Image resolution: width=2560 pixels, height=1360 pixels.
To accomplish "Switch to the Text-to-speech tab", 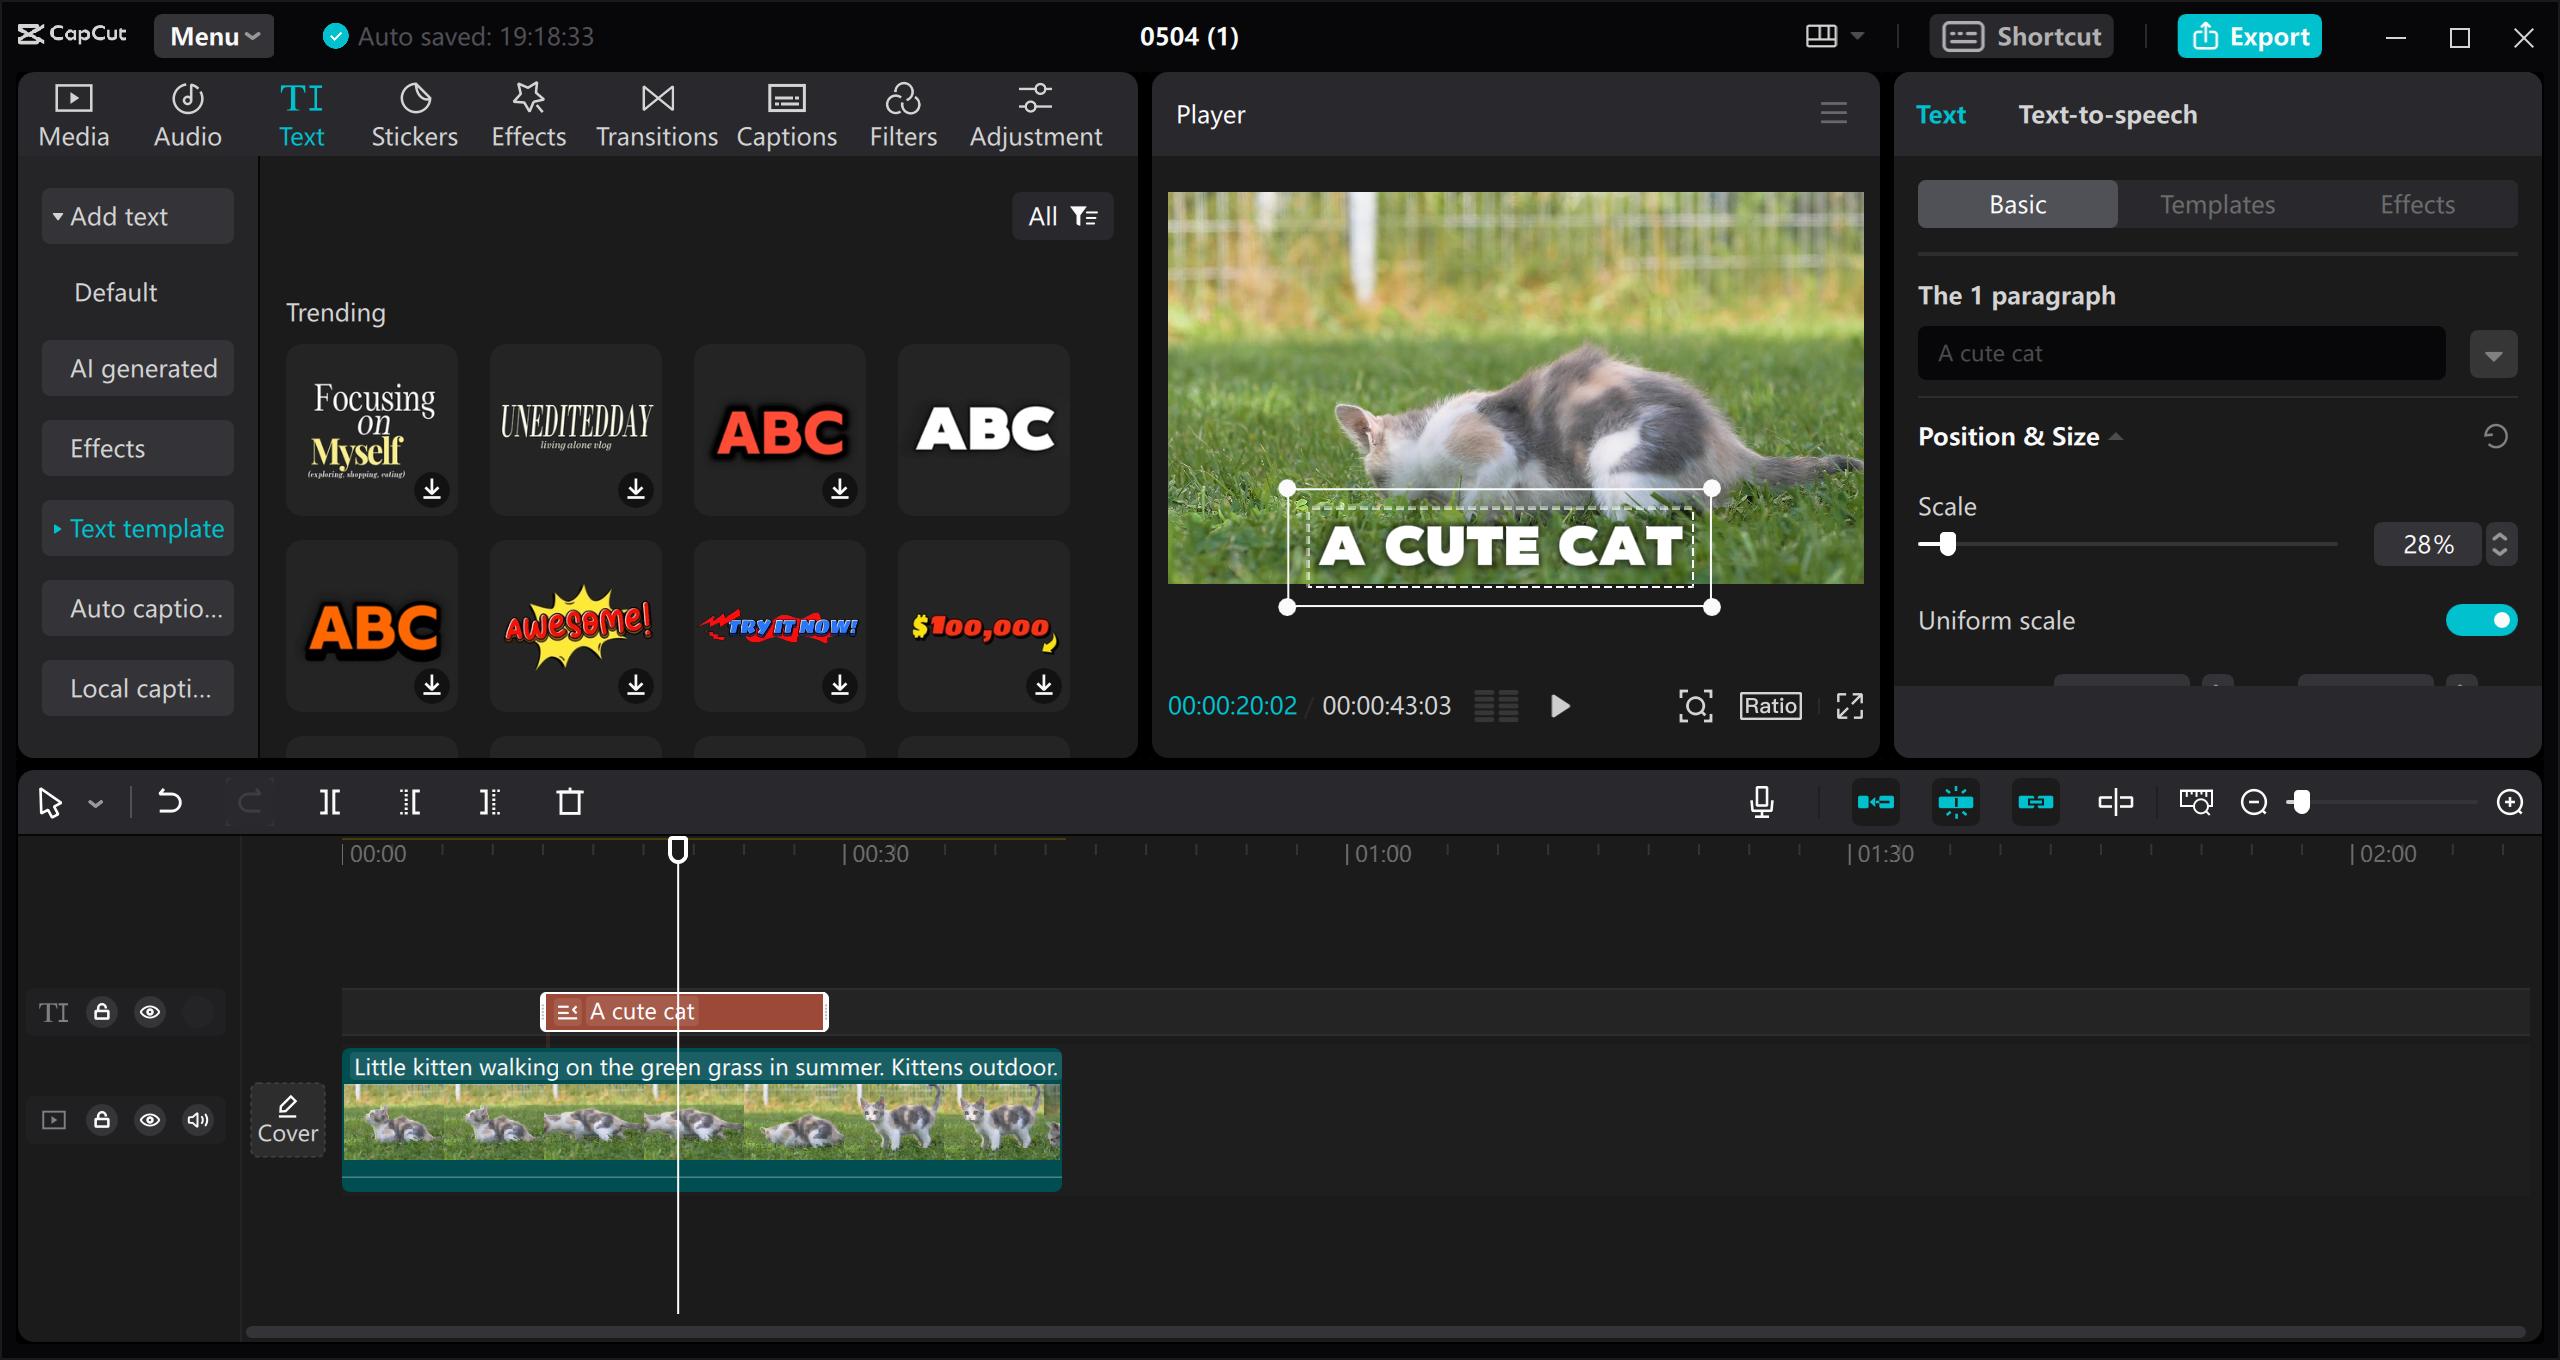I will pos(2106,114).
